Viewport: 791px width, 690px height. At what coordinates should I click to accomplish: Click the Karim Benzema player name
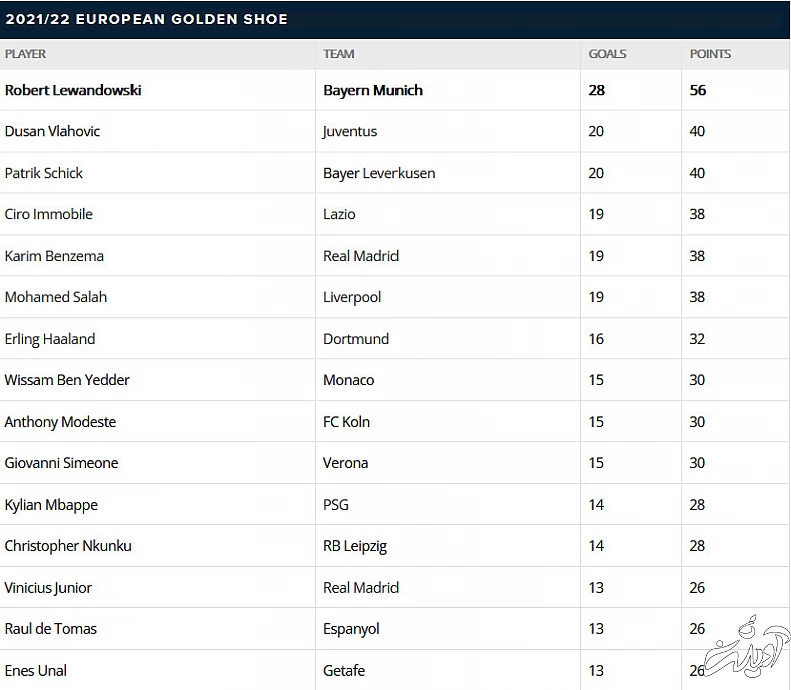(x=54, y=256)
